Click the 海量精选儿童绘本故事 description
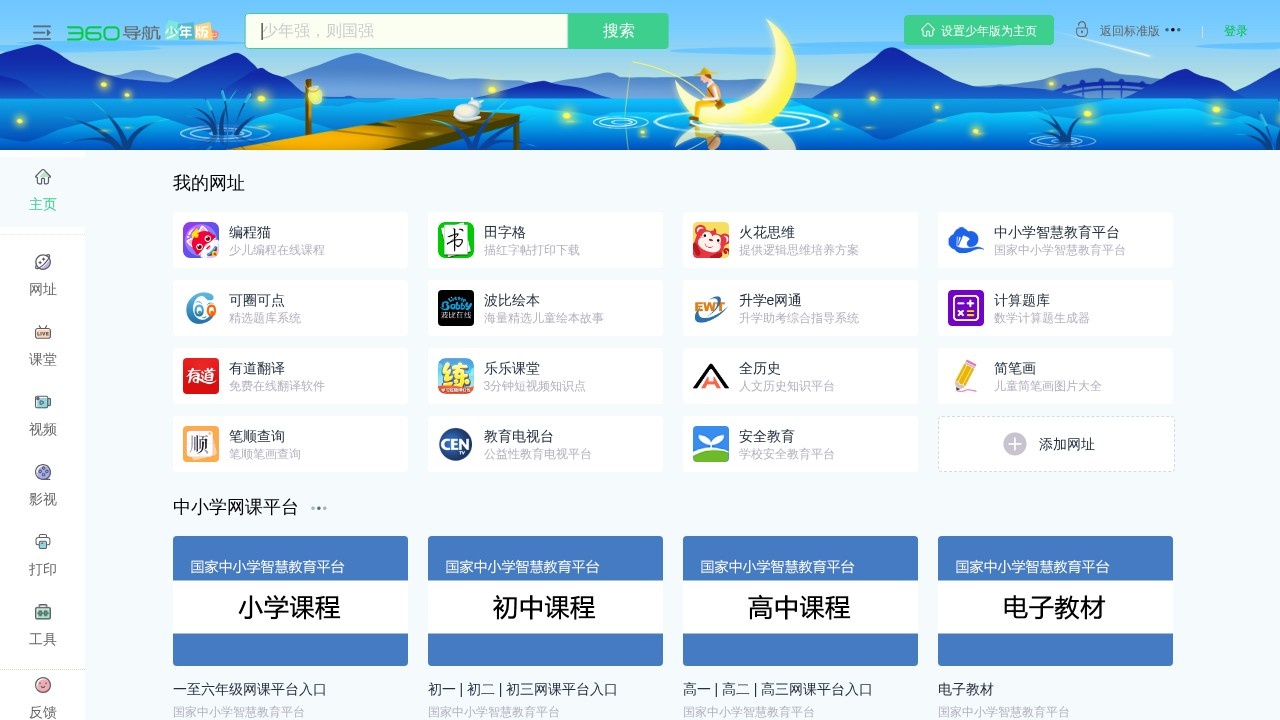Image resolution: width=1280 pixels, height=720 pixels. pos(544,318)
